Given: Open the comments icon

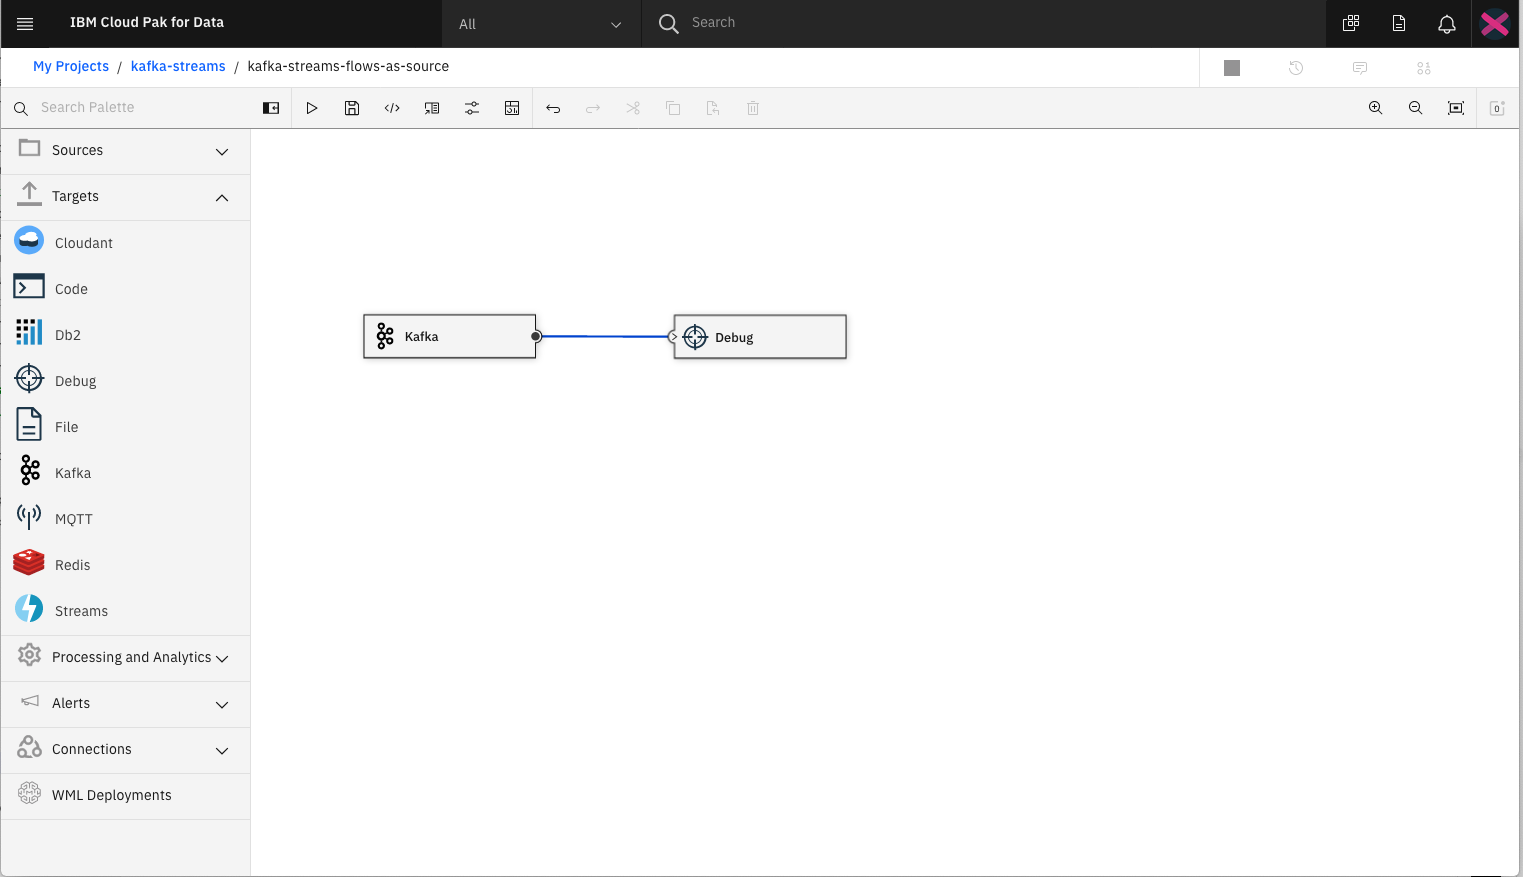Looking at the screenshot, I should click(x=1360, y=68).
